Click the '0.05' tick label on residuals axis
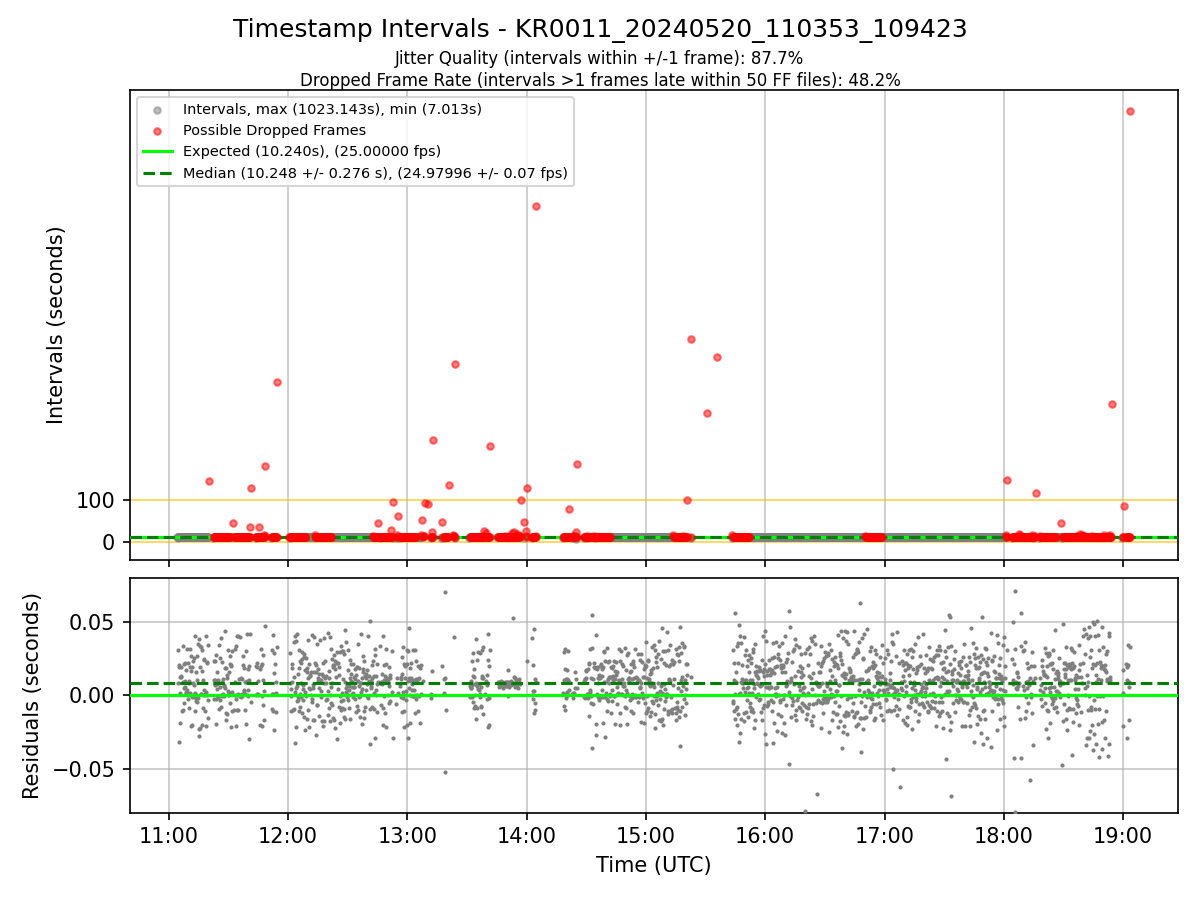This screenshot has width=1200, height=900. [93, 622]
